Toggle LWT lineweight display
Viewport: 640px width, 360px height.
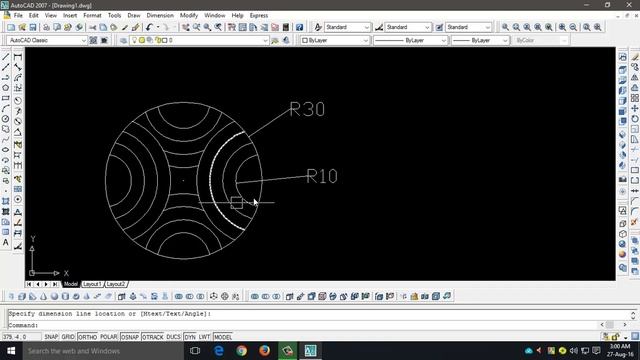pyautogui.click(x=204, y=337)
